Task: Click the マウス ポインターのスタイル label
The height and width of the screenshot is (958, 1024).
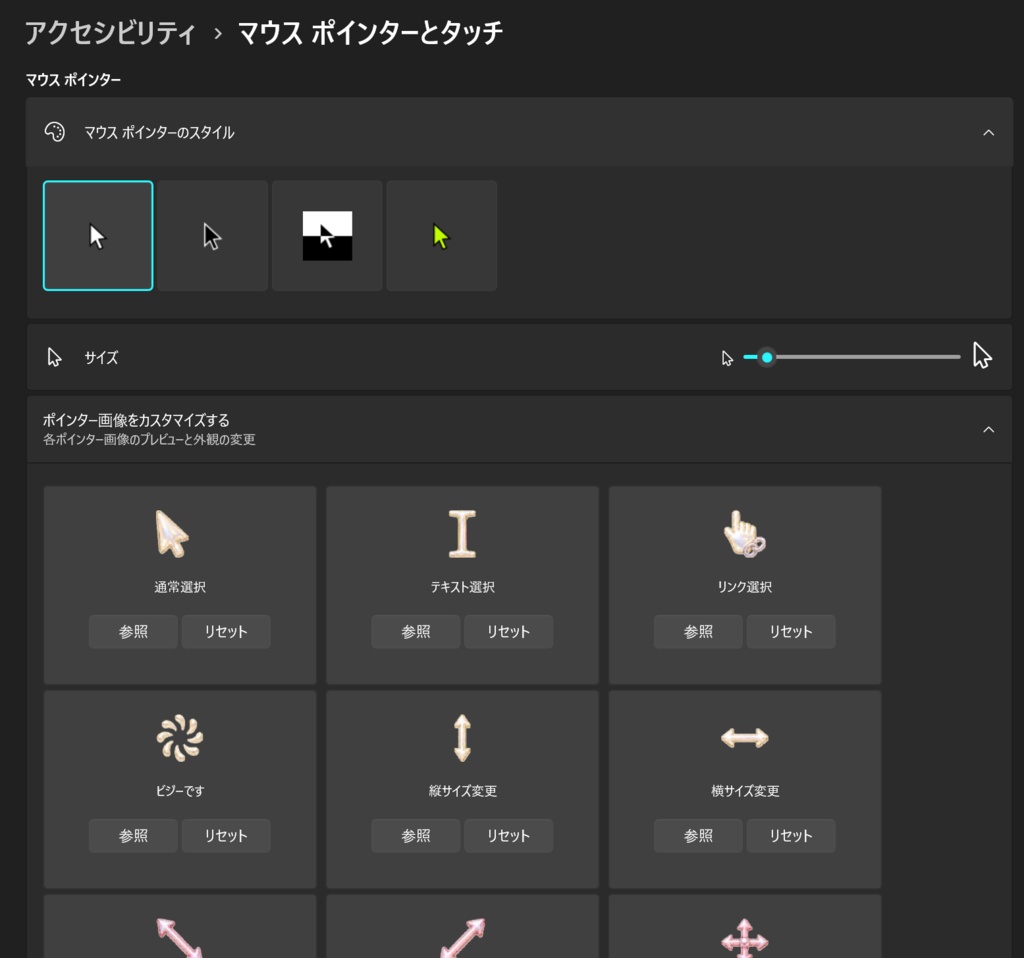Action: click(159, 133)
